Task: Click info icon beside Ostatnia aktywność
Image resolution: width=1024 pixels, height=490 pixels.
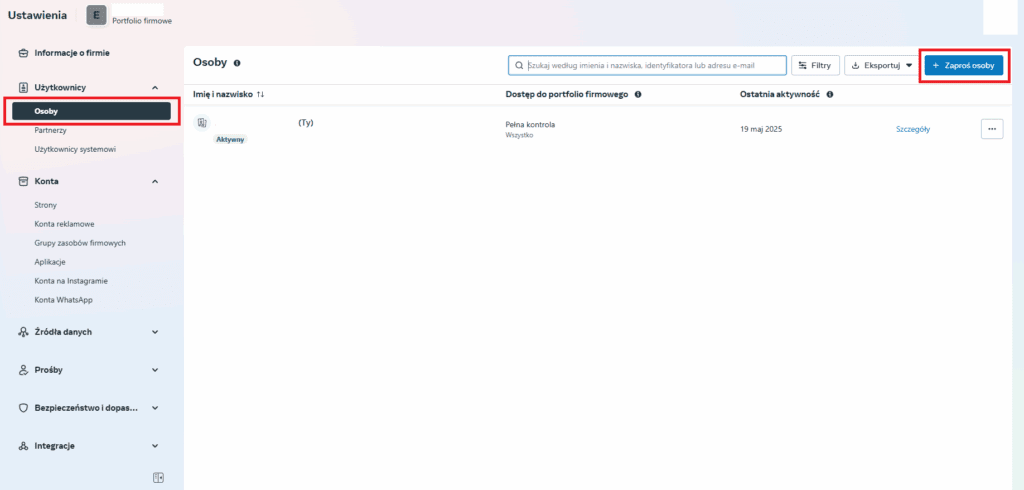Action: (x=829, y=95)
